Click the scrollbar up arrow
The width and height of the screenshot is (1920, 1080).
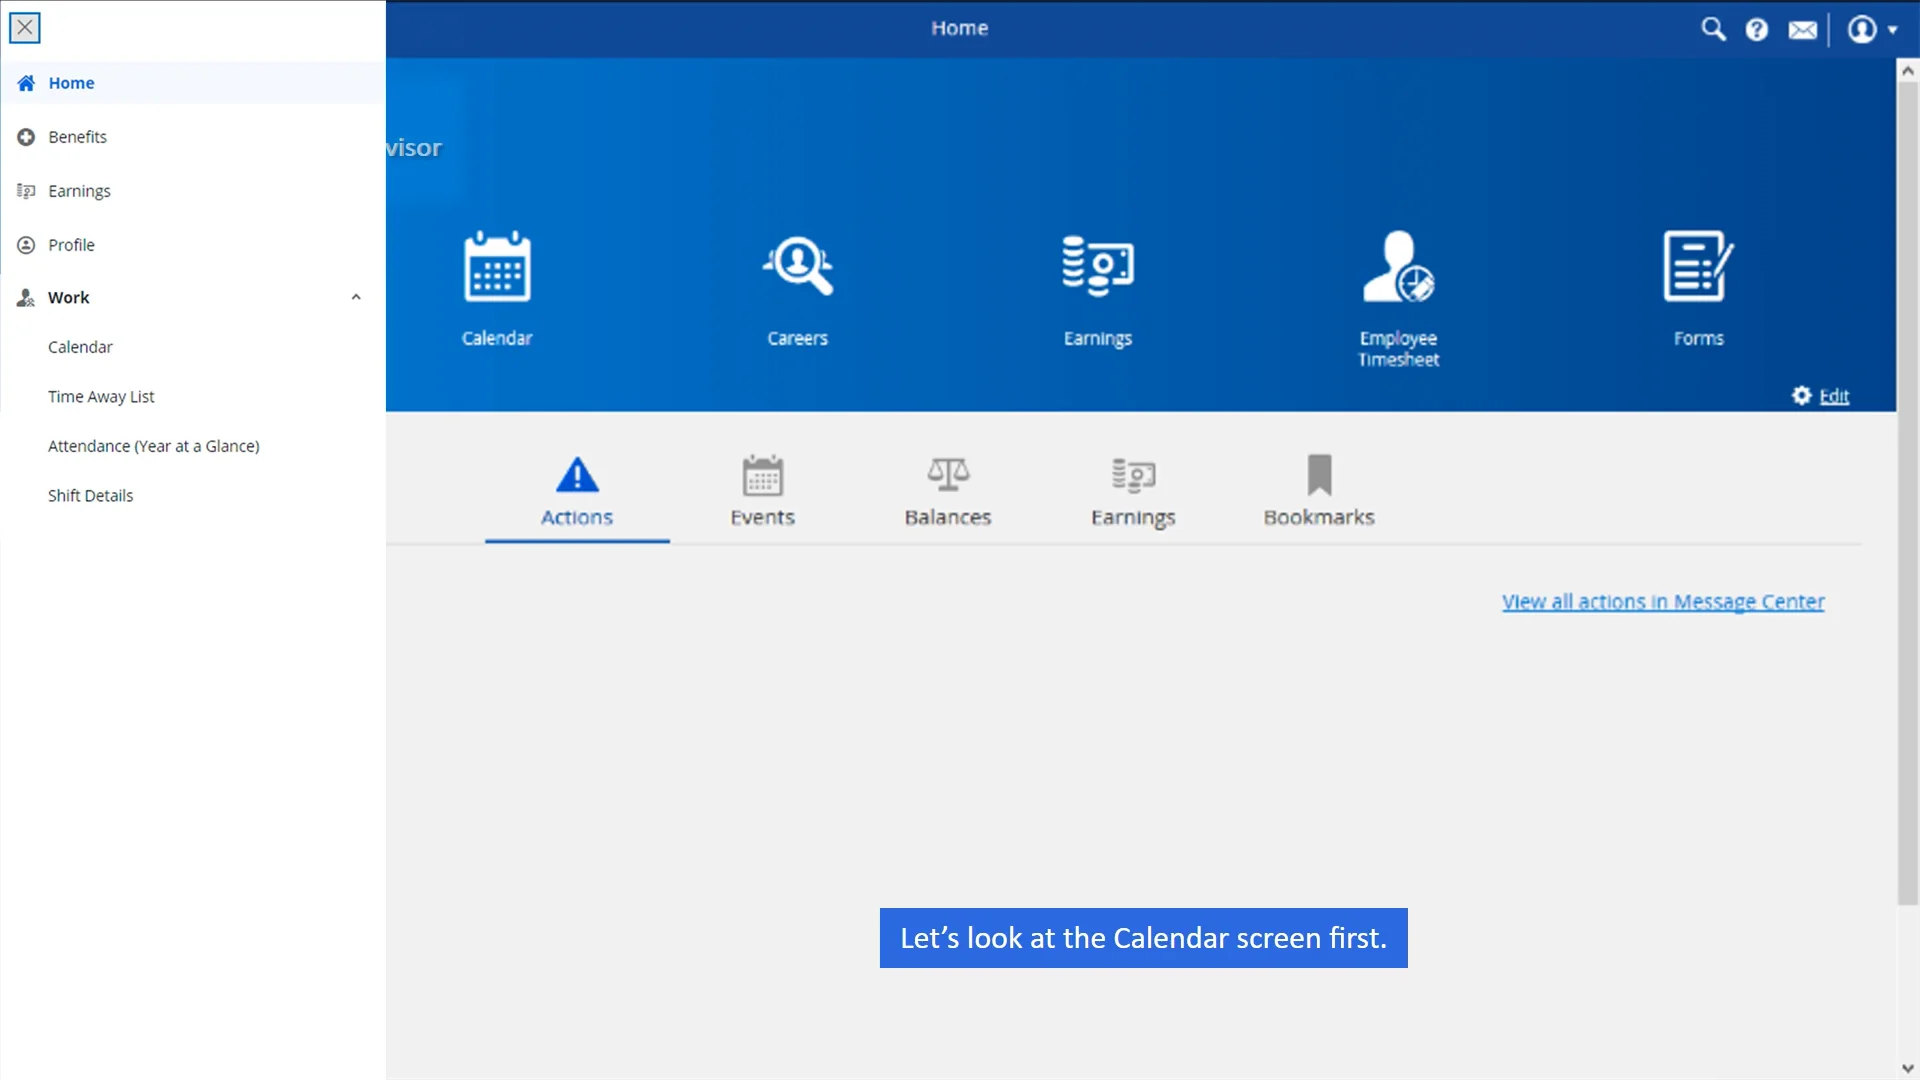click(x=1907, y=71)
